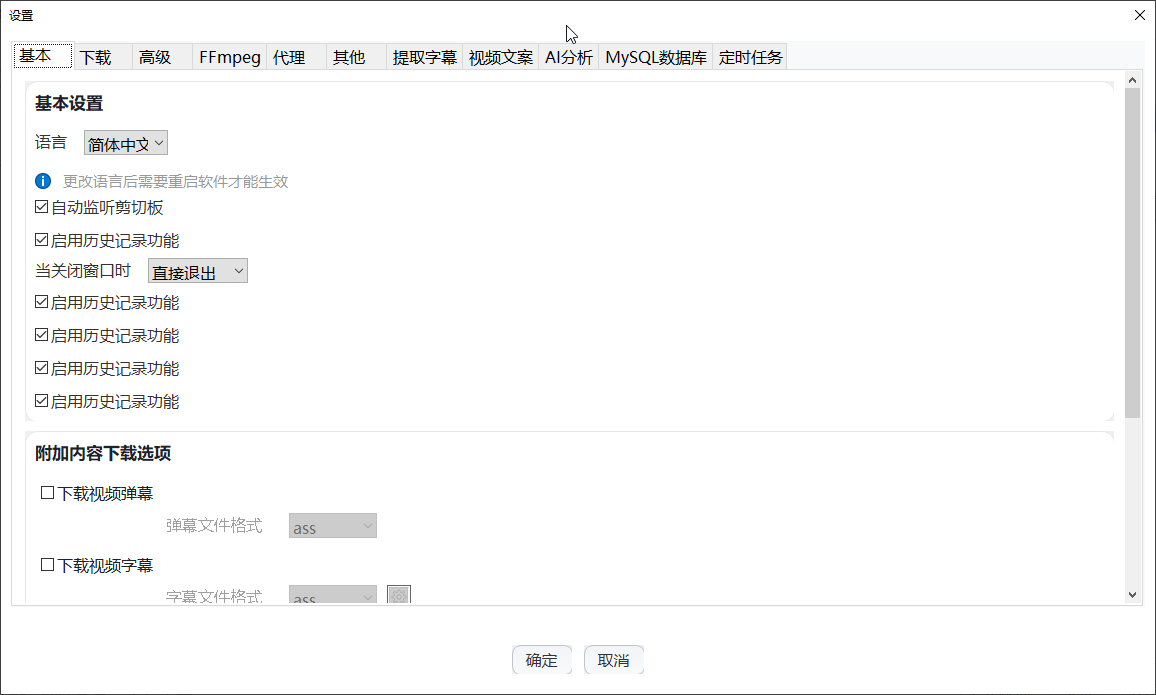This screenshot has width=1156, height=695.
Task: Open subtitle format settings via gear icon
Action: [399, 595]
